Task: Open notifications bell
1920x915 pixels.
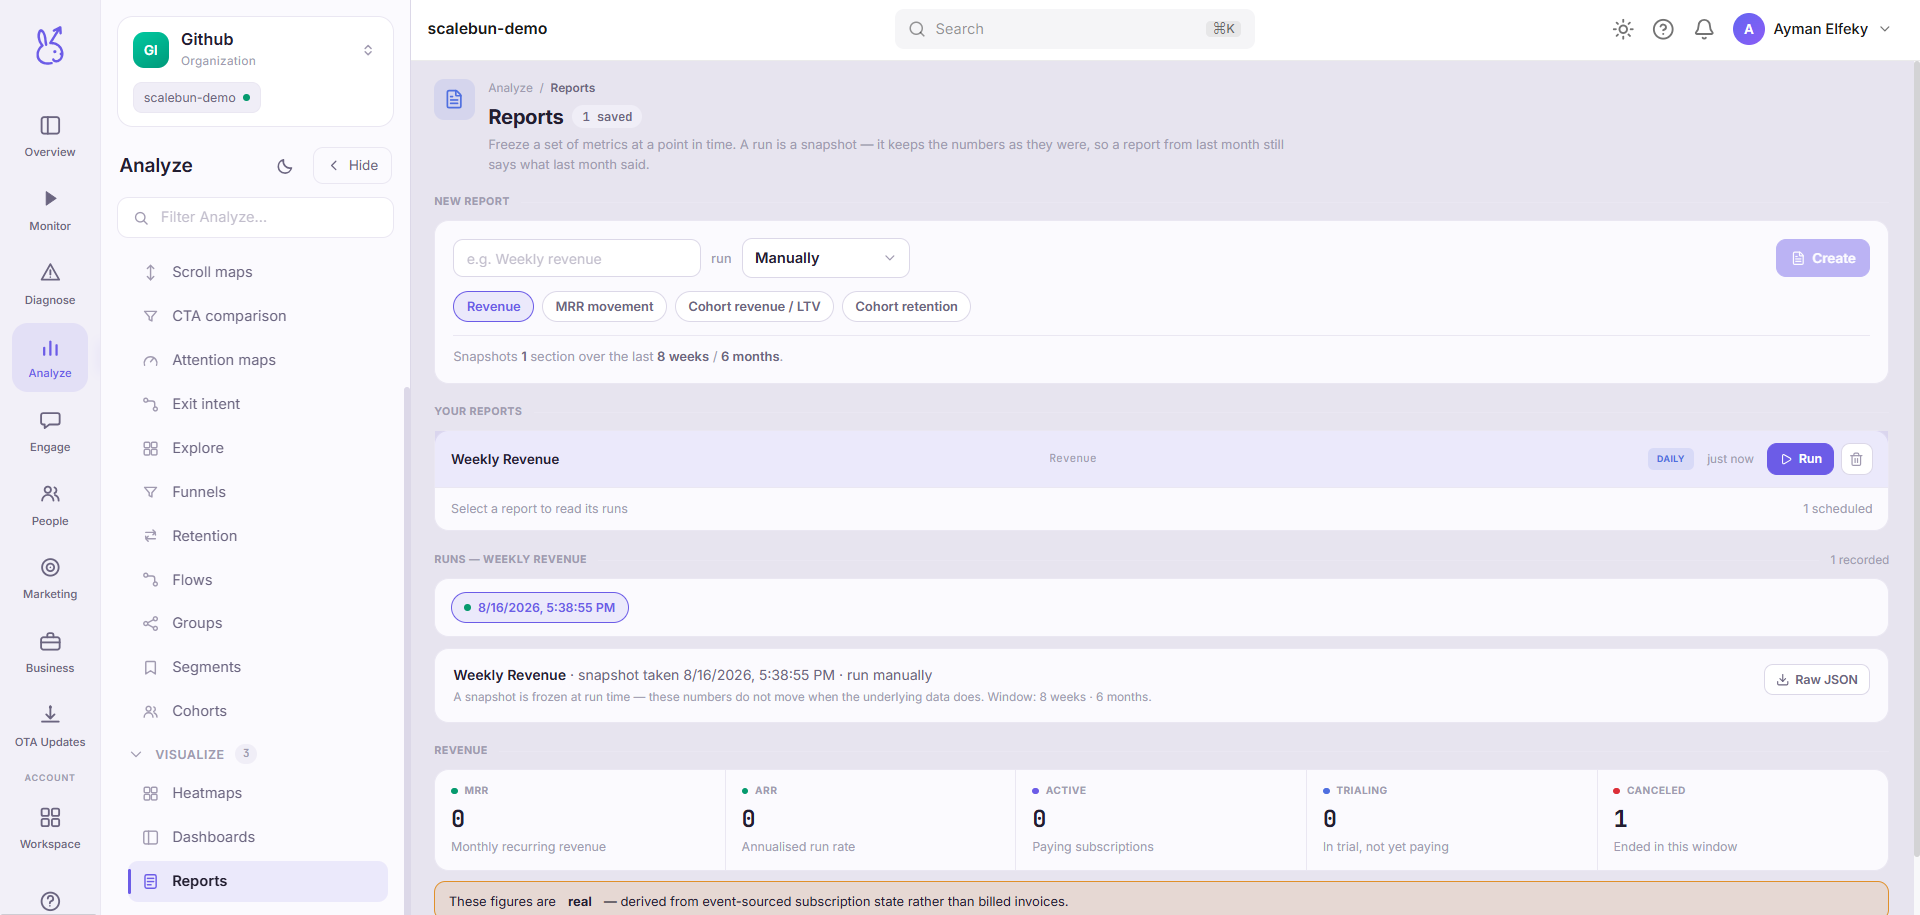Action: 1704,29
